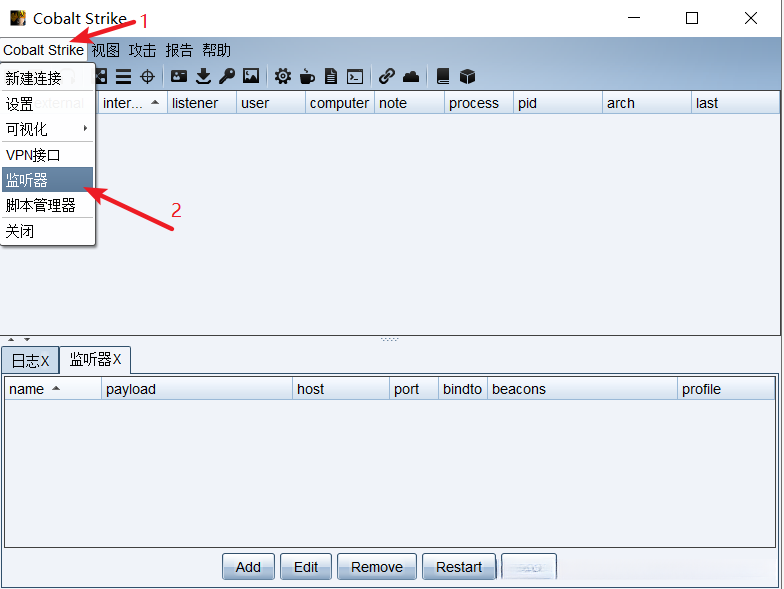Sort sessions by process column
The image size is (784, 589).
(x=479, y=103)
